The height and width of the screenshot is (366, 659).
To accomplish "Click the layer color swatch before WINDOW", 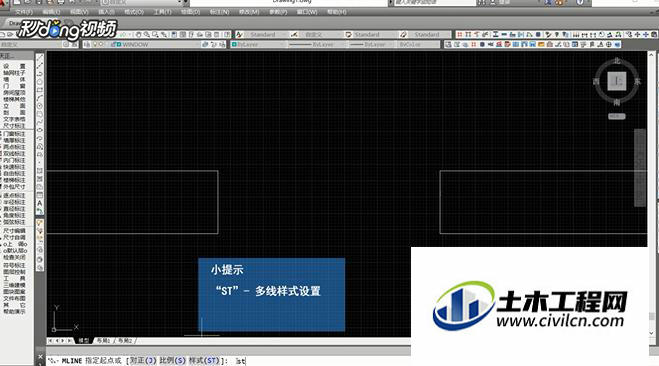I will point(119,44).
